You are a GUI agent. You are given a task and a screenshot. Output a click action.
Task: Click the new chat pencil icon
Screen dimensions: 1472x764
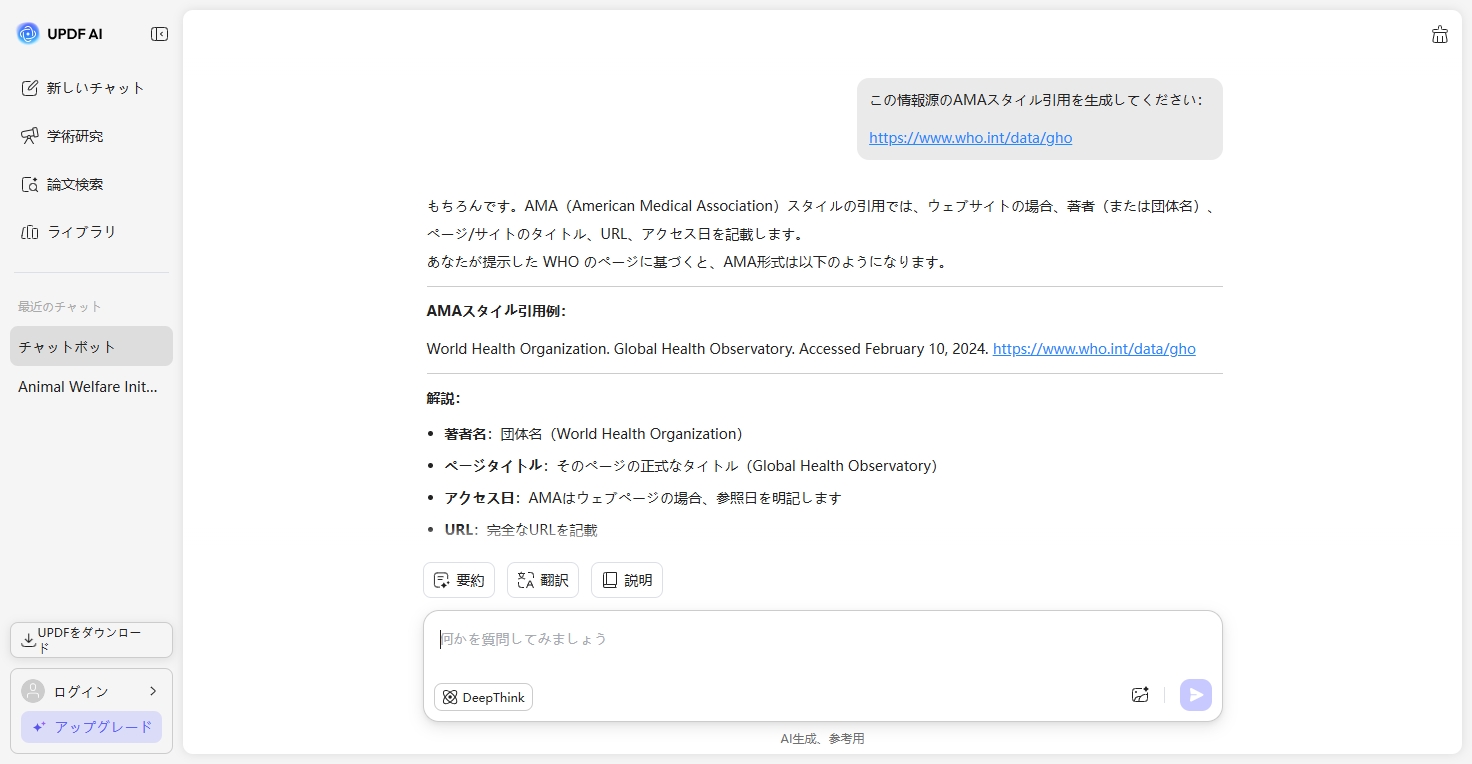[30, 88]
